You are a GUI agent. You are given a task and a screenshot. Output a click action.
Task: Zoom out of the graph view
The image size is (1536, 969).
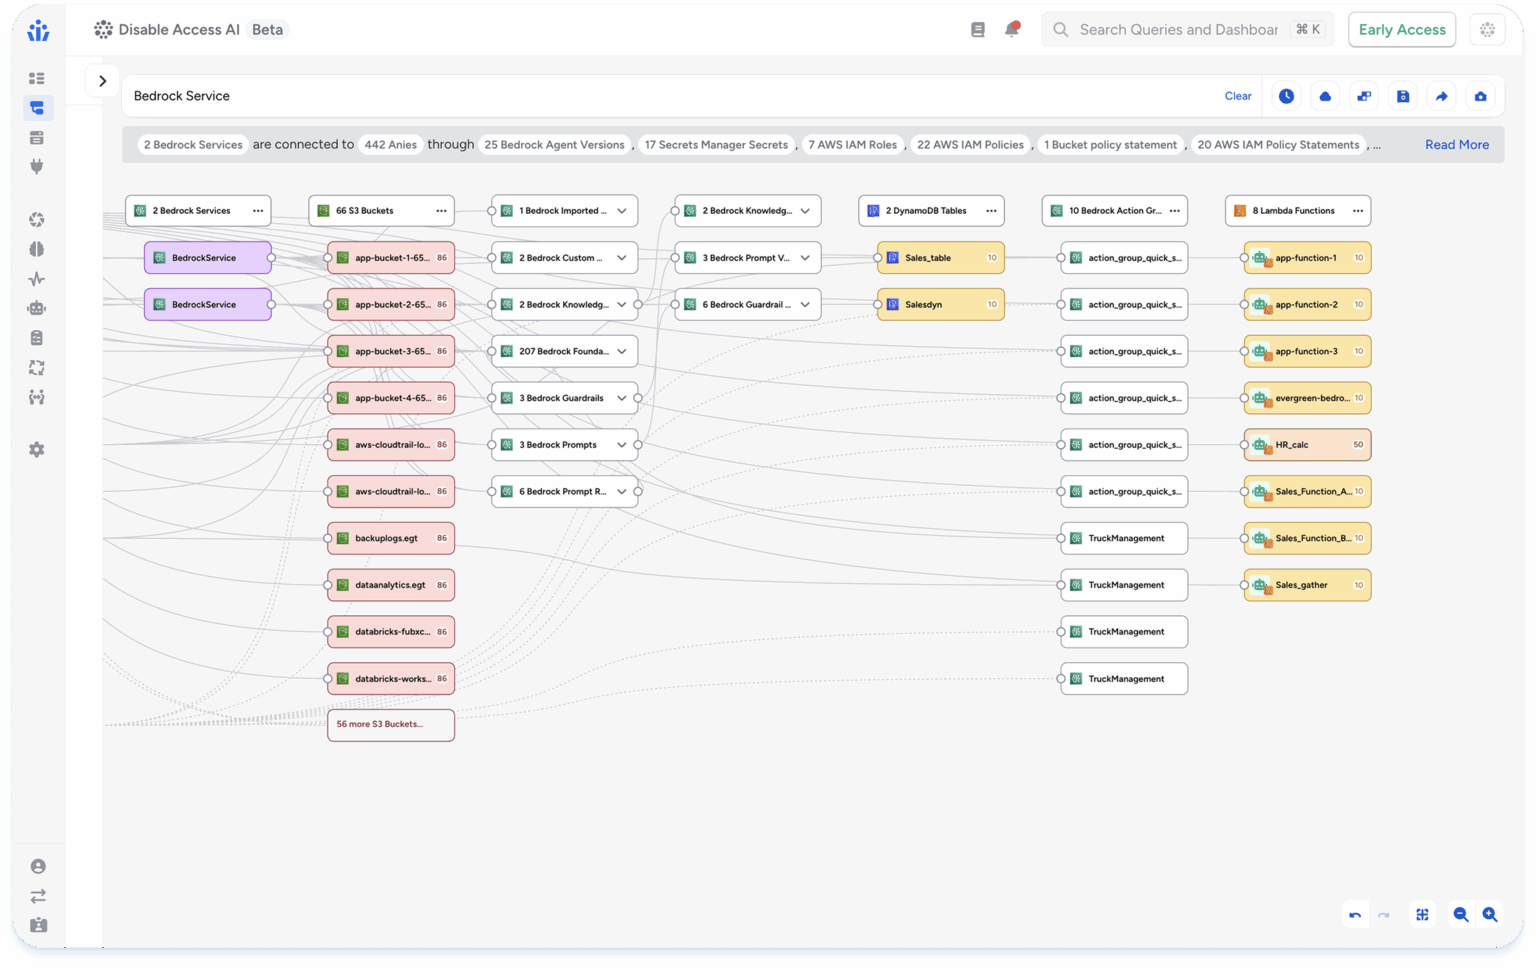[x=1460, y=914]
